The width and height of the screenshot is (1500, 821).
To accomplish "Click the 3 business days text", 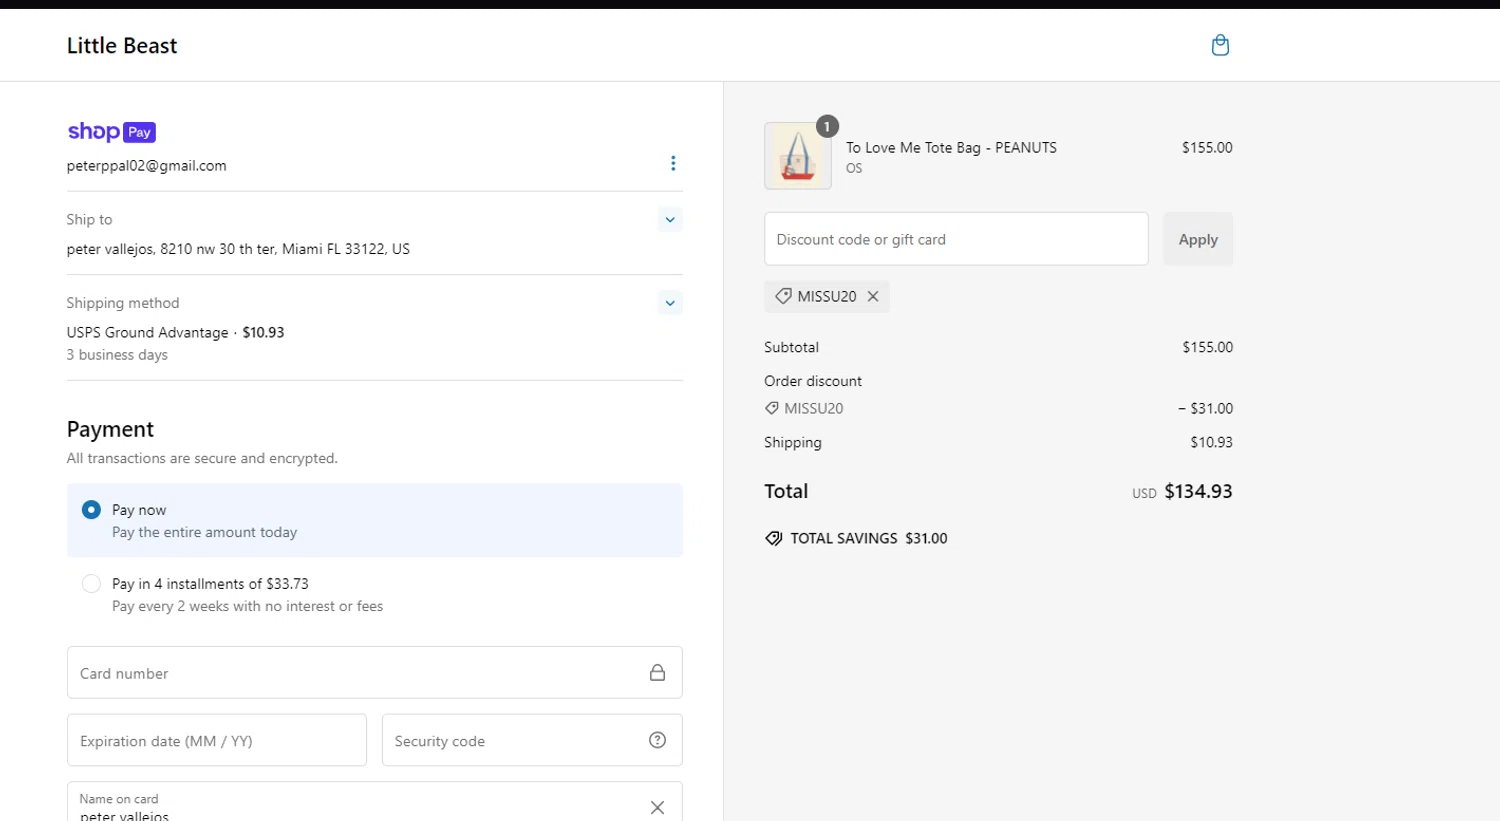I will pyautogui.click(x=117, y=355).
